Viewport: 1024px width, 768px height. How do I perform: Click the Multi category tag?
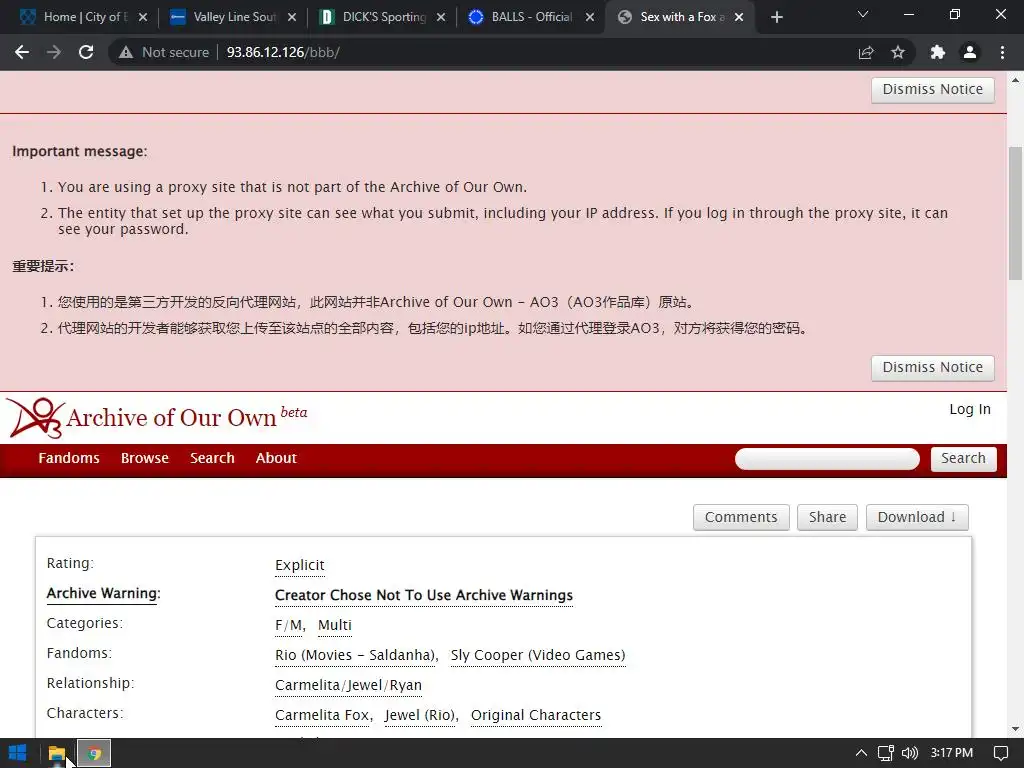[335, 626]
